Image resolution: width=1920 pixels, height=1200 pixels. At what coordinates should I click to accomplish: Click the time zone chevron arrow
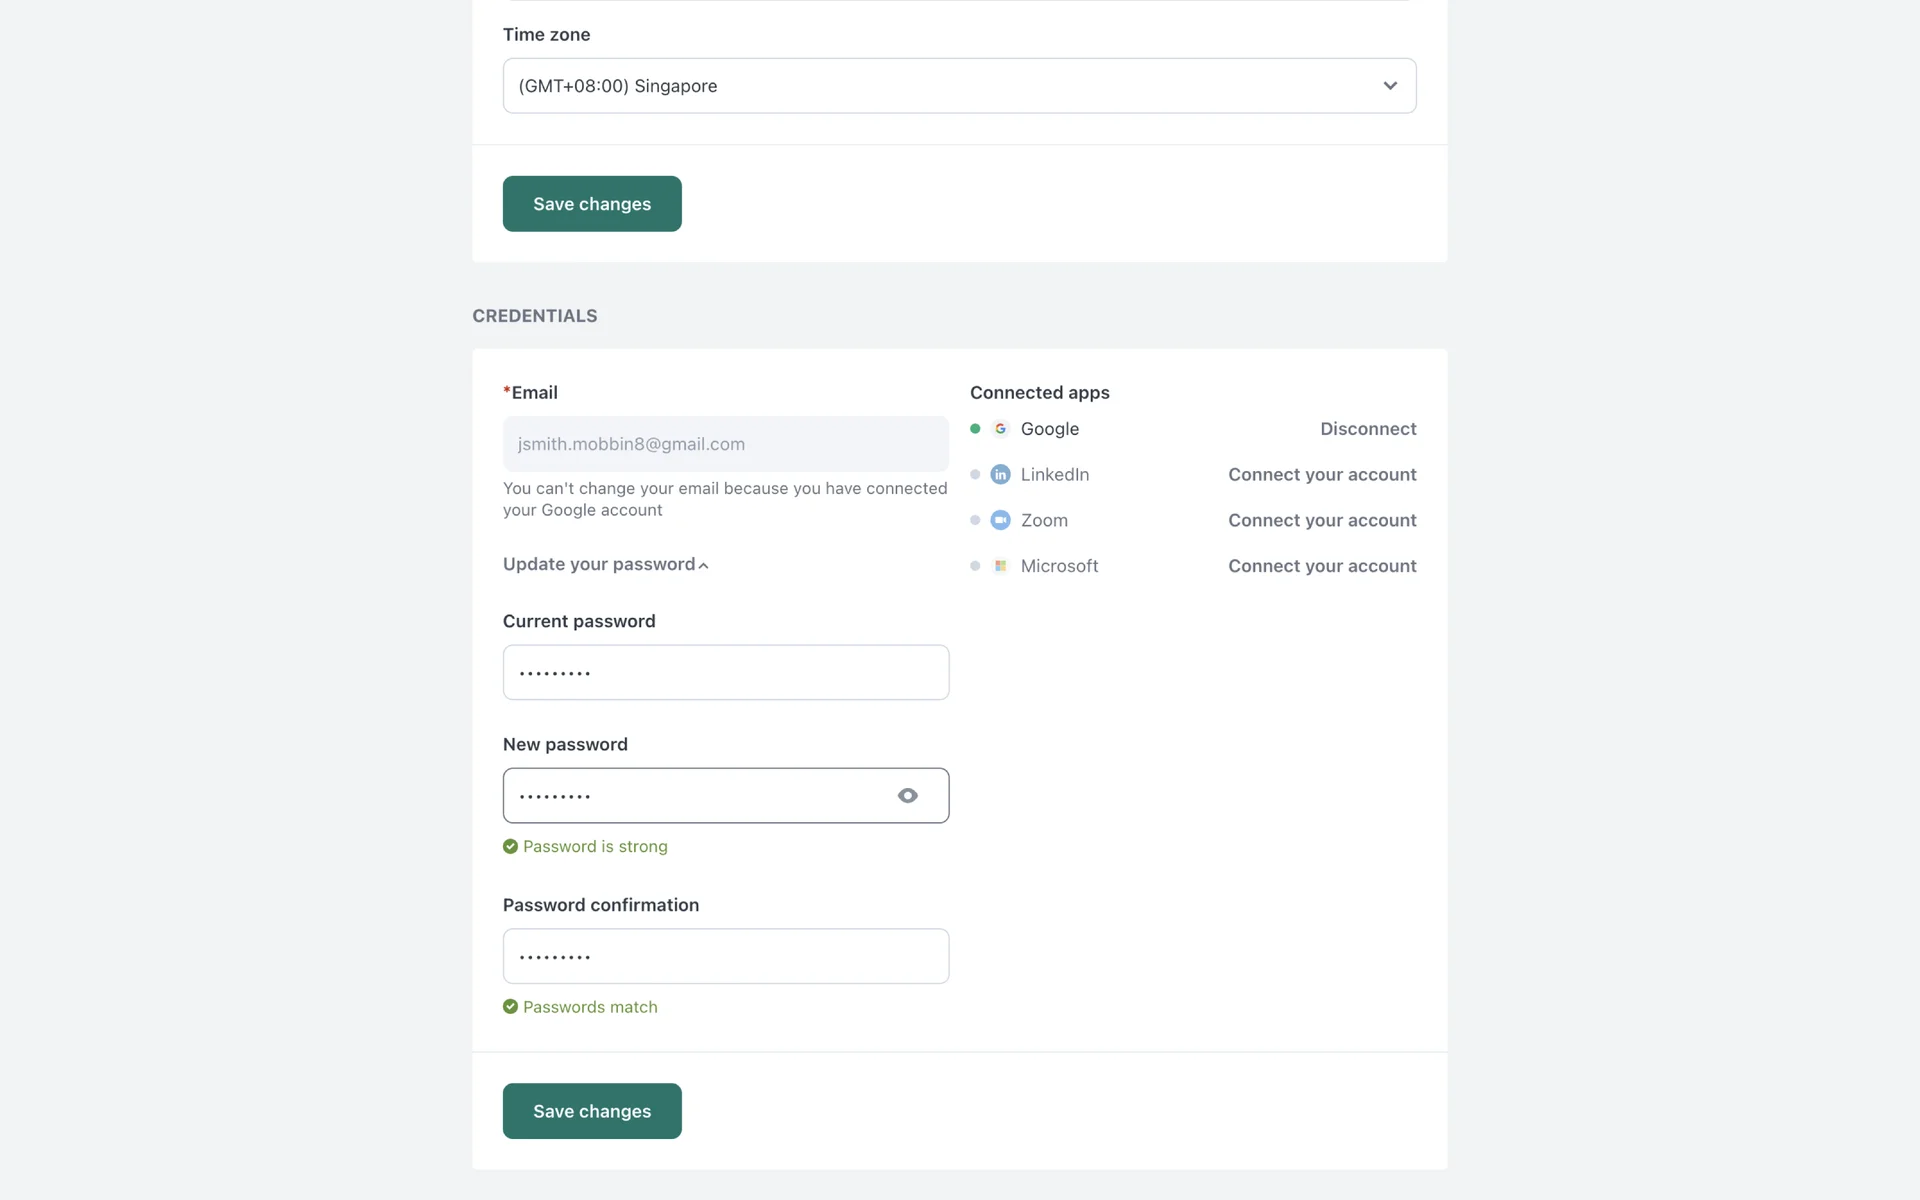[x=1389, y=86]
